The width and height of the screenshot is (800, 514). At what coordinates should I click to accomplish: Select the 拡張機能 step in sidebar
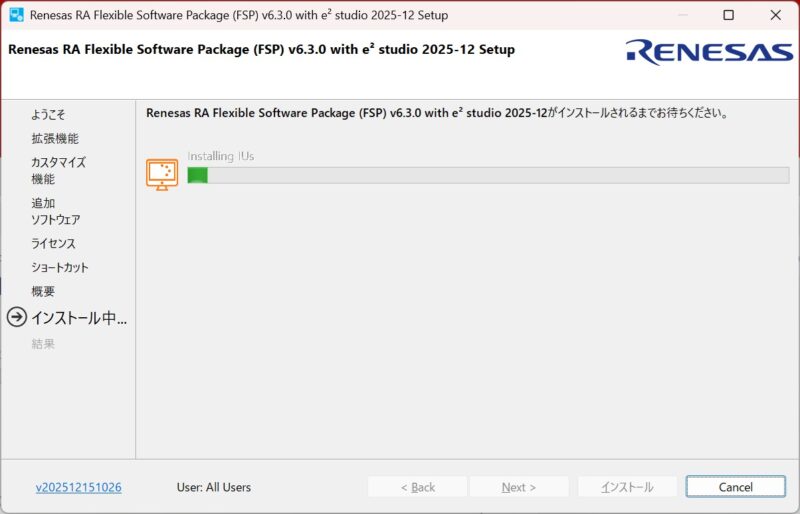[x=55, y=139]
